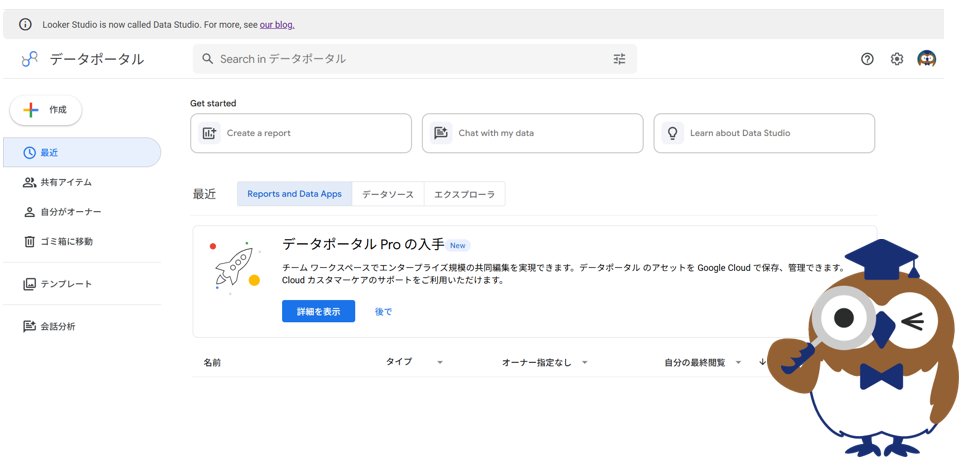Click the Create a report chart icon

[x=209, y=133]
